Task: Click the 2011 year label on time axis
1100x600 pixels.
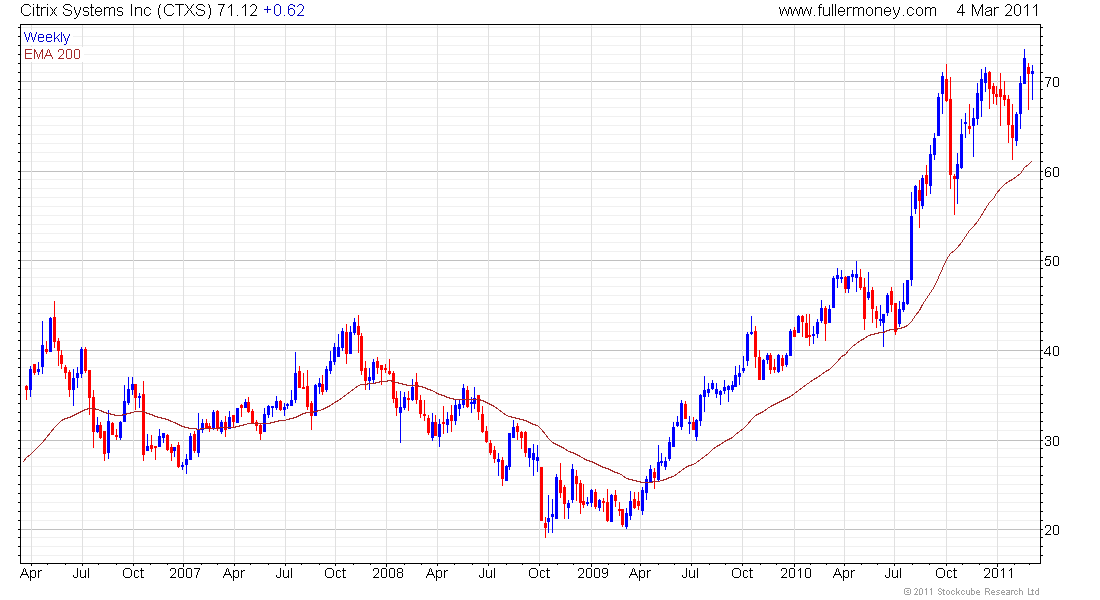Action: click(998, 573)
